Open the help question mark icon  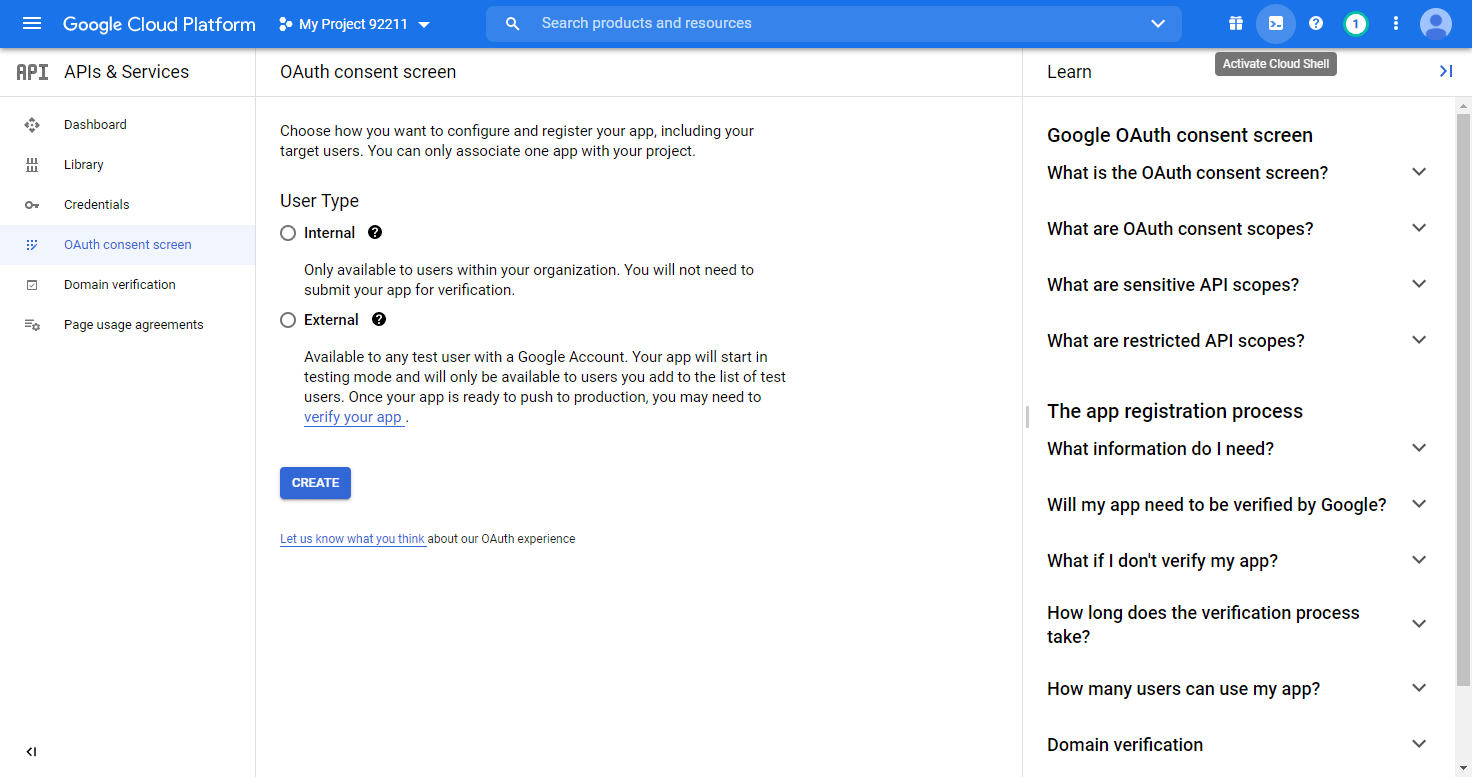[x=1316, y=24]
